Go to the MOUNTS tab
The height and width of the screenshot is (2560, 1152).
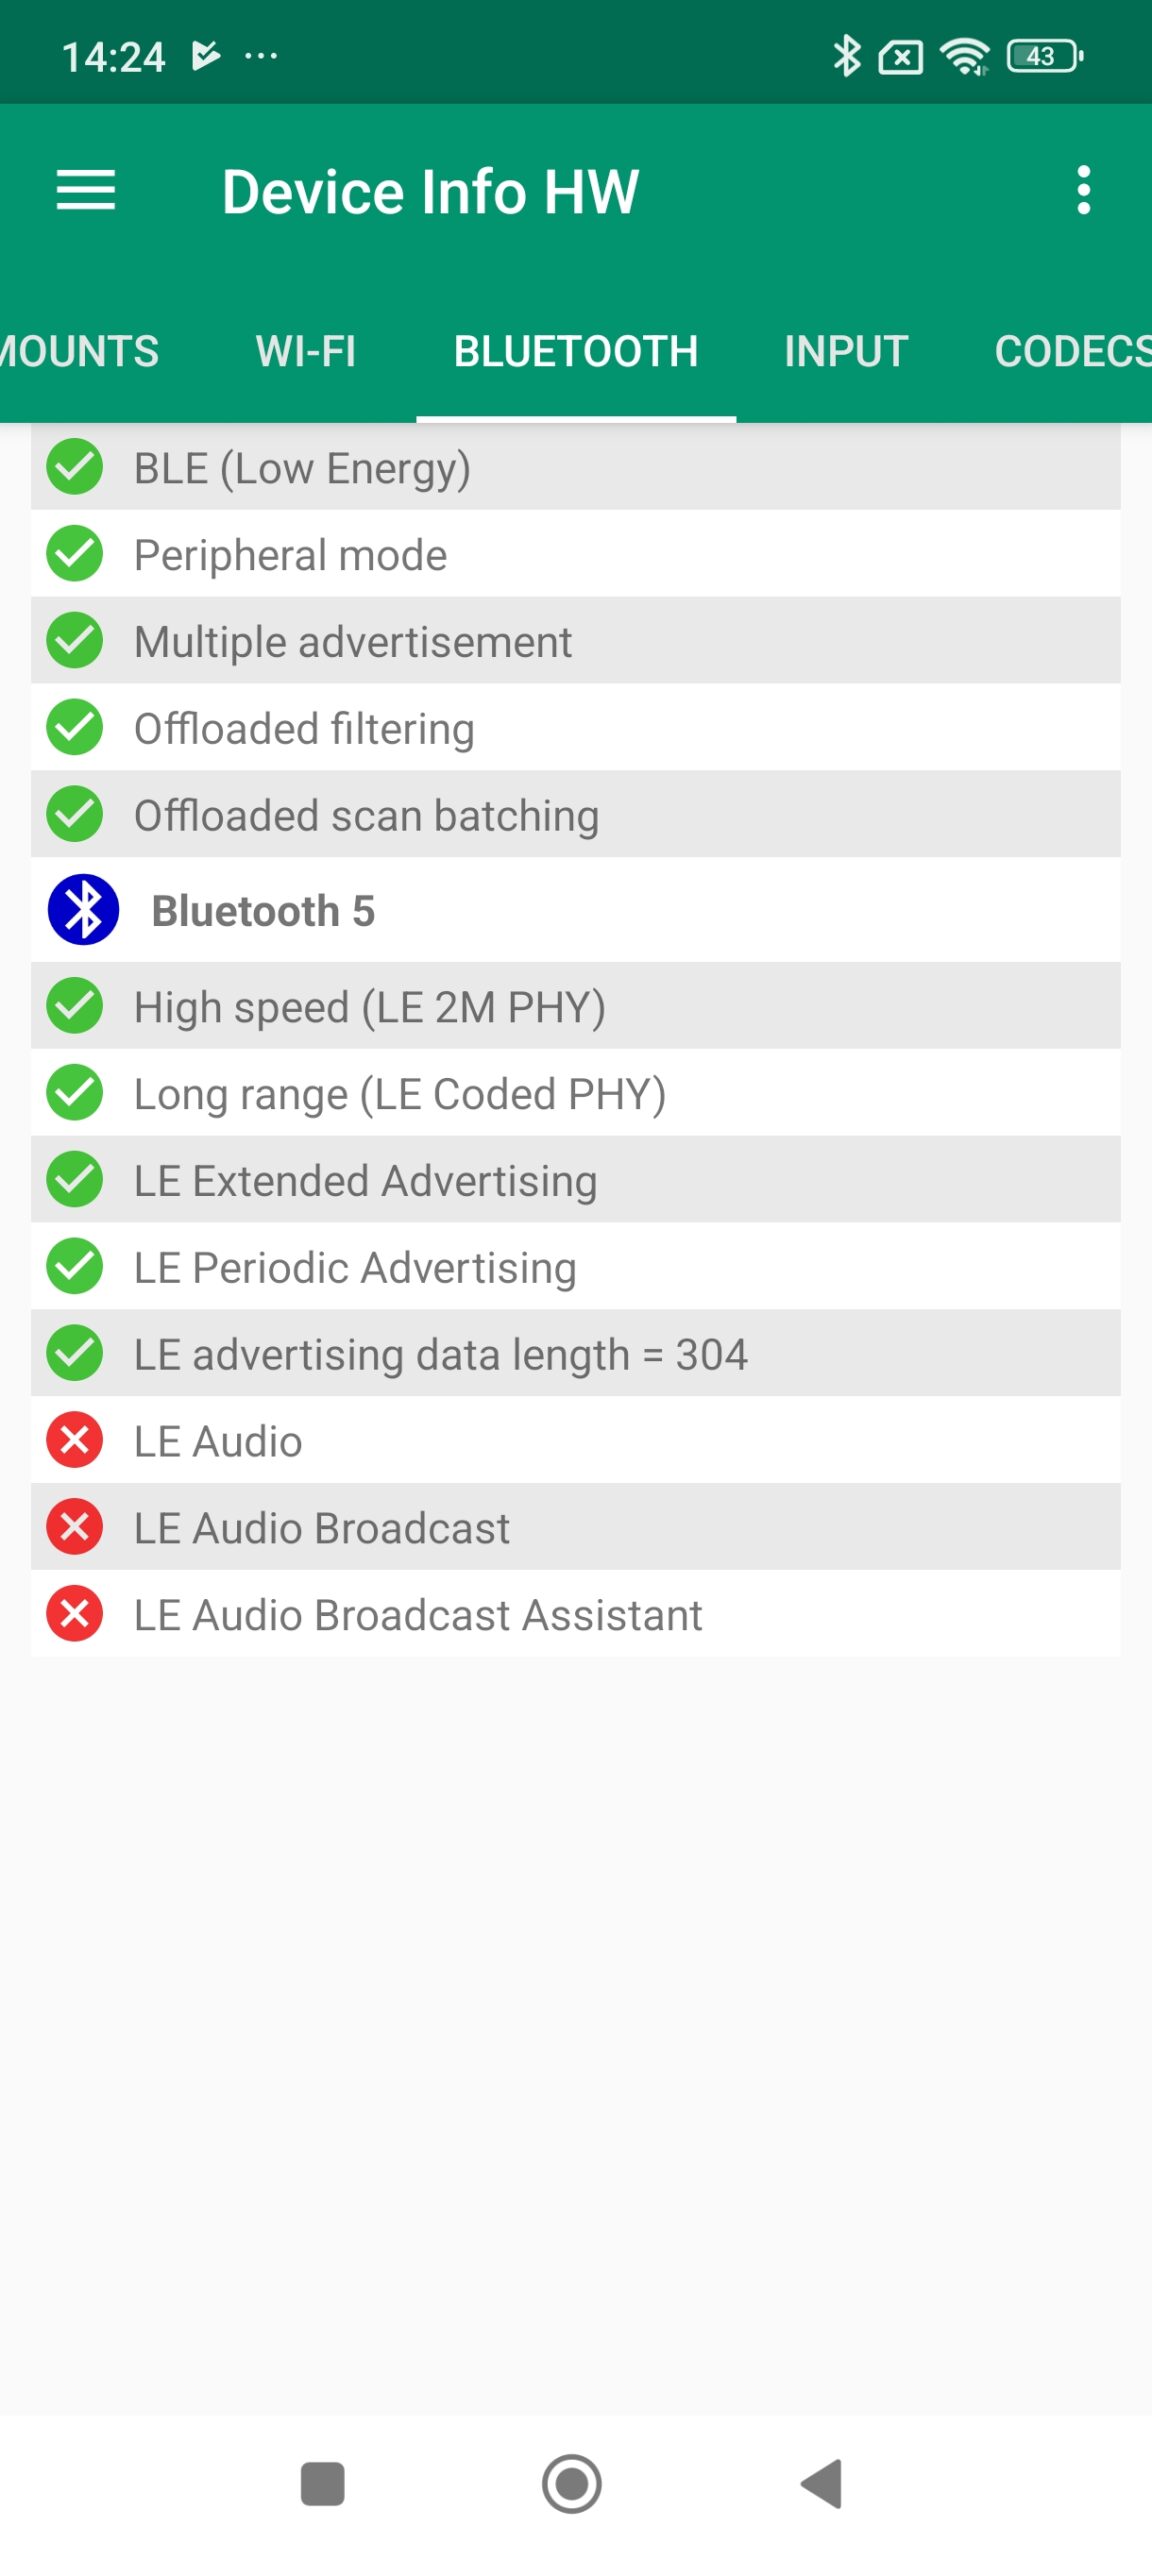tap(80, 351)
